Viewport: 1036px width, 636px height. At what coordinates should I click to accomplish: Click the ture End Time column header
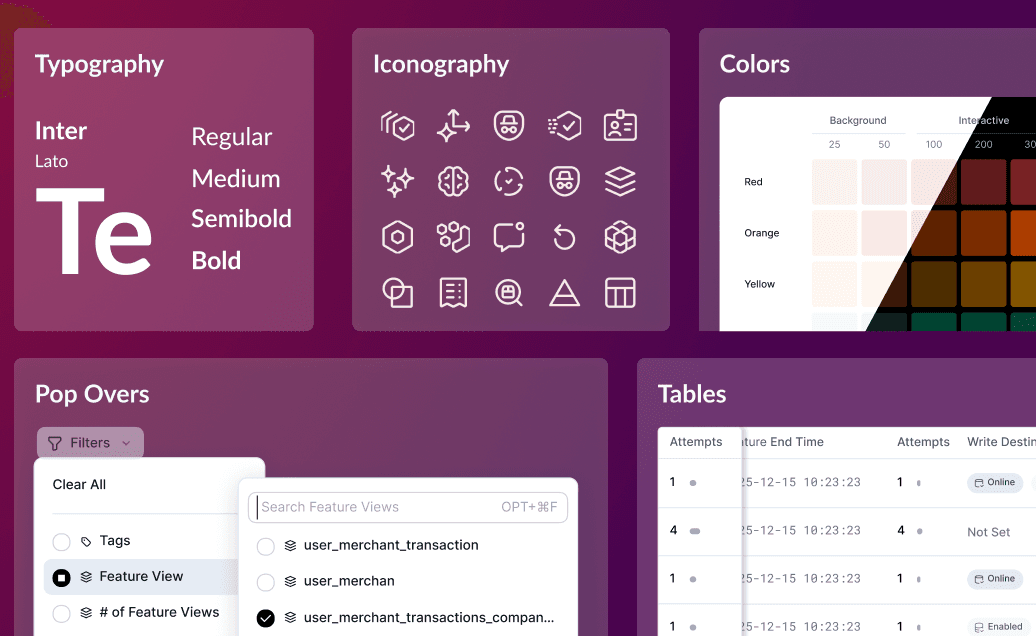(782, 442)
